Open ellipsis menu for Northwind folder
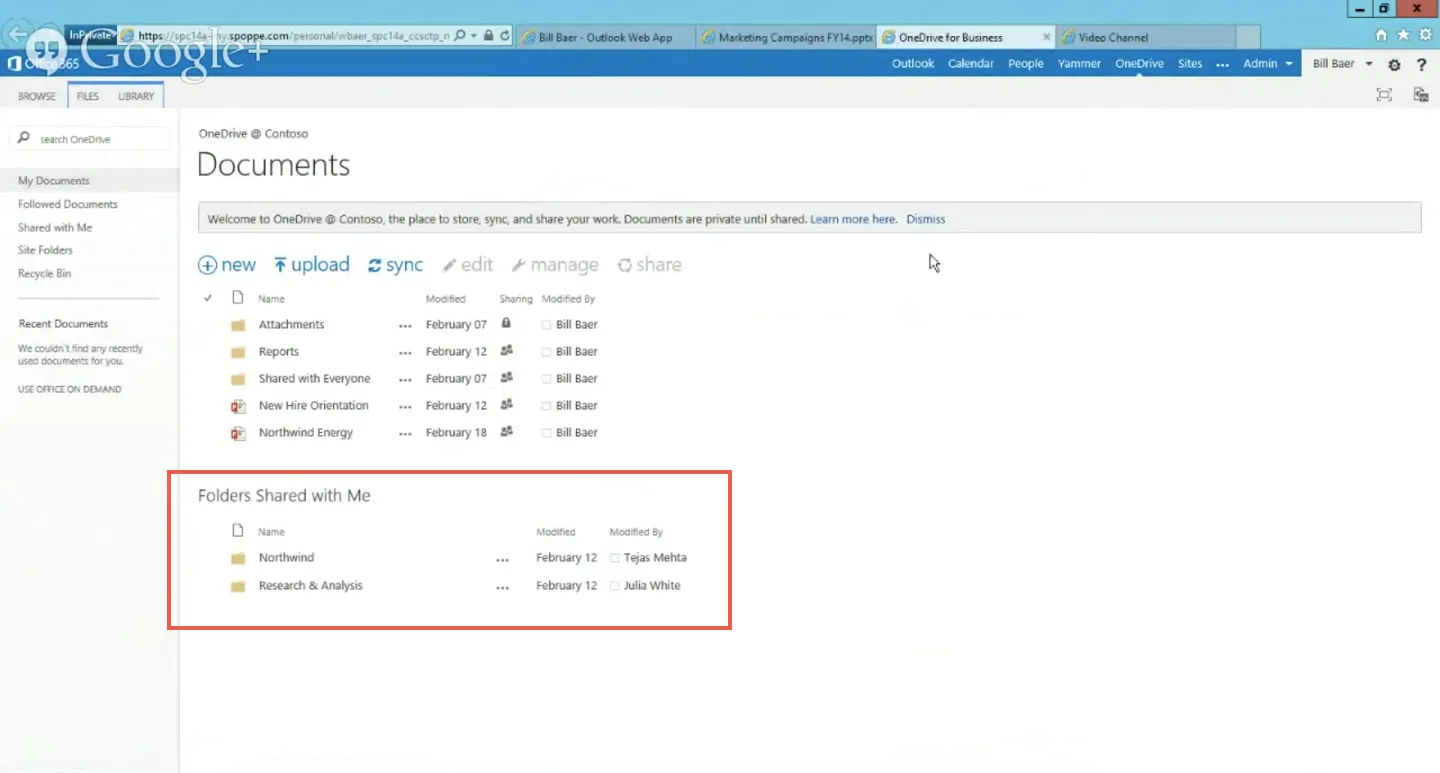Image resolution: width=1440 pixels, height=773 pixels. [503, 560]
